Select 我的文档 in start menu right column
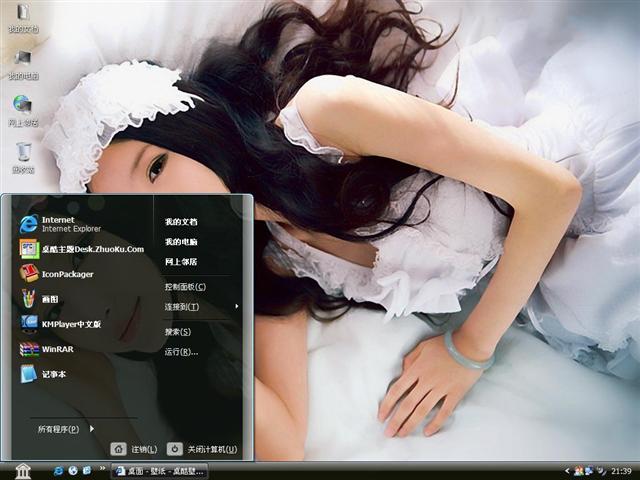This screenshot has width=640, height=480. [x=181, y=222]
